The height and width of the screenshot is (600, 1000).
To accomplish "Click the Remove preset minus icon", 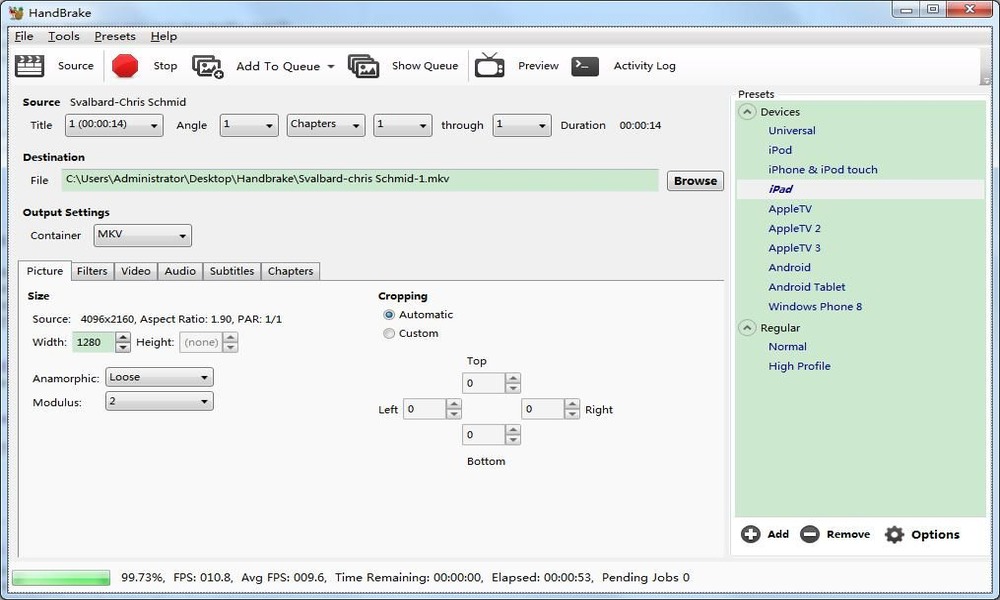I will (810, 534).
